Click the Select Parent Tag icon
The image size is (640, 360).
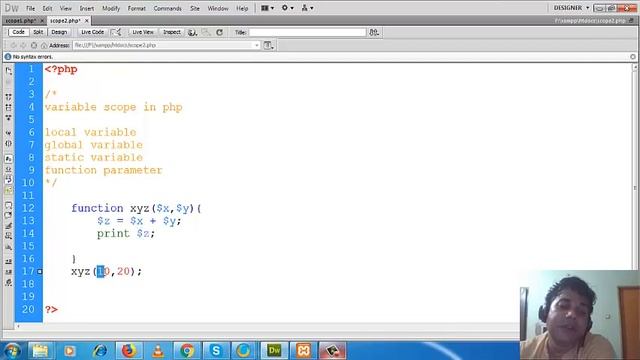coord(9,133)
